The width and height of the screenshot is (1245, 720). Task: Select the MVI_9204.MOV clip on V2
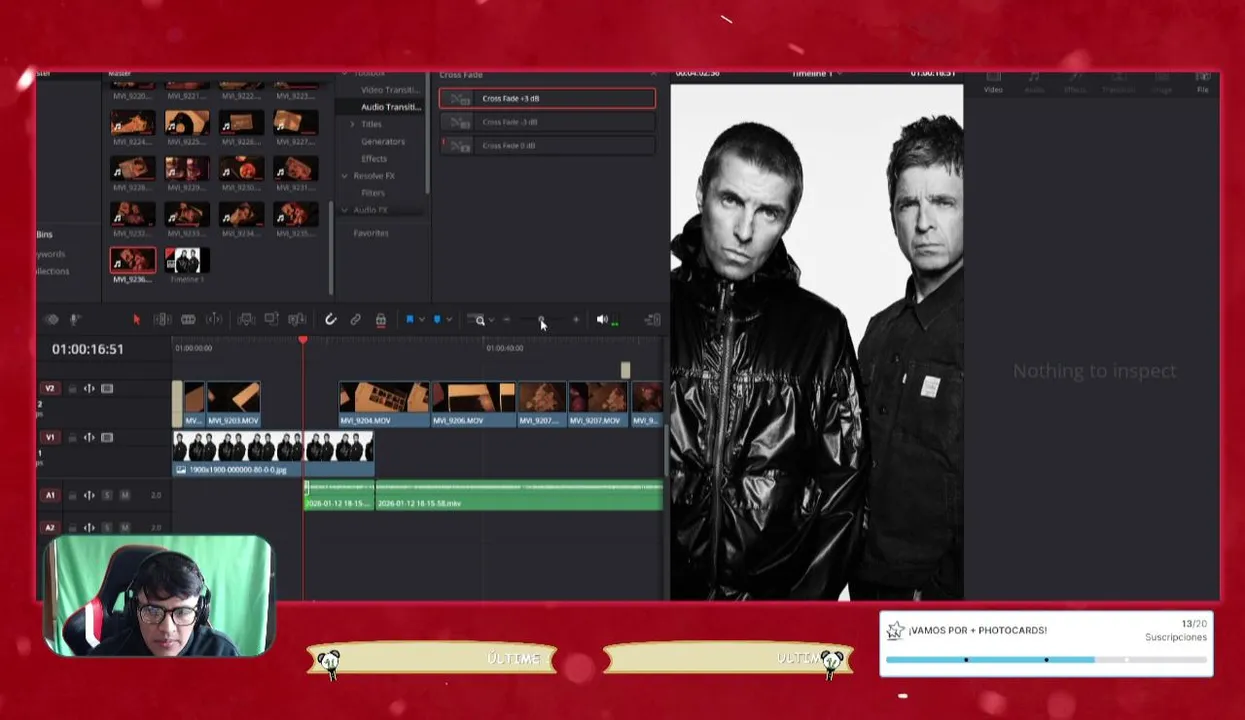click(384, 404)
